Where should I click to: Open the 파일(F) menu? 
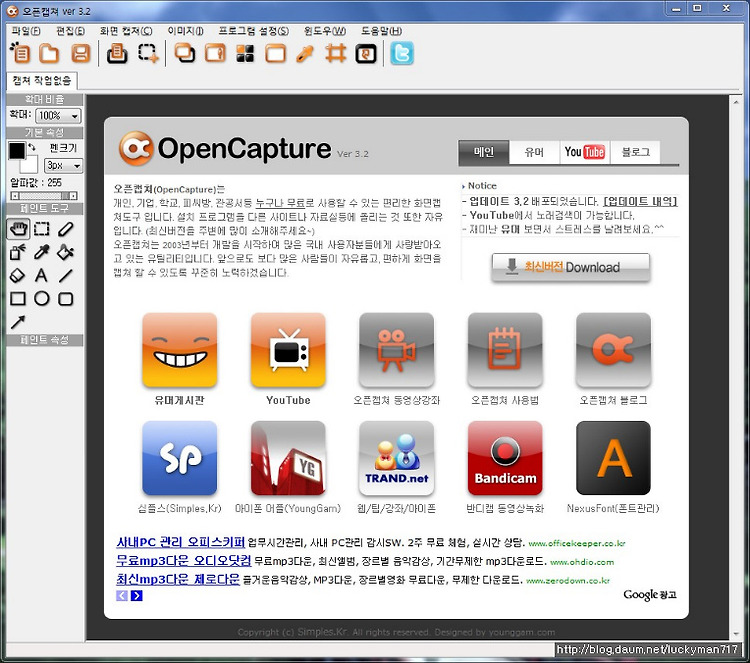tap(26, 31)
